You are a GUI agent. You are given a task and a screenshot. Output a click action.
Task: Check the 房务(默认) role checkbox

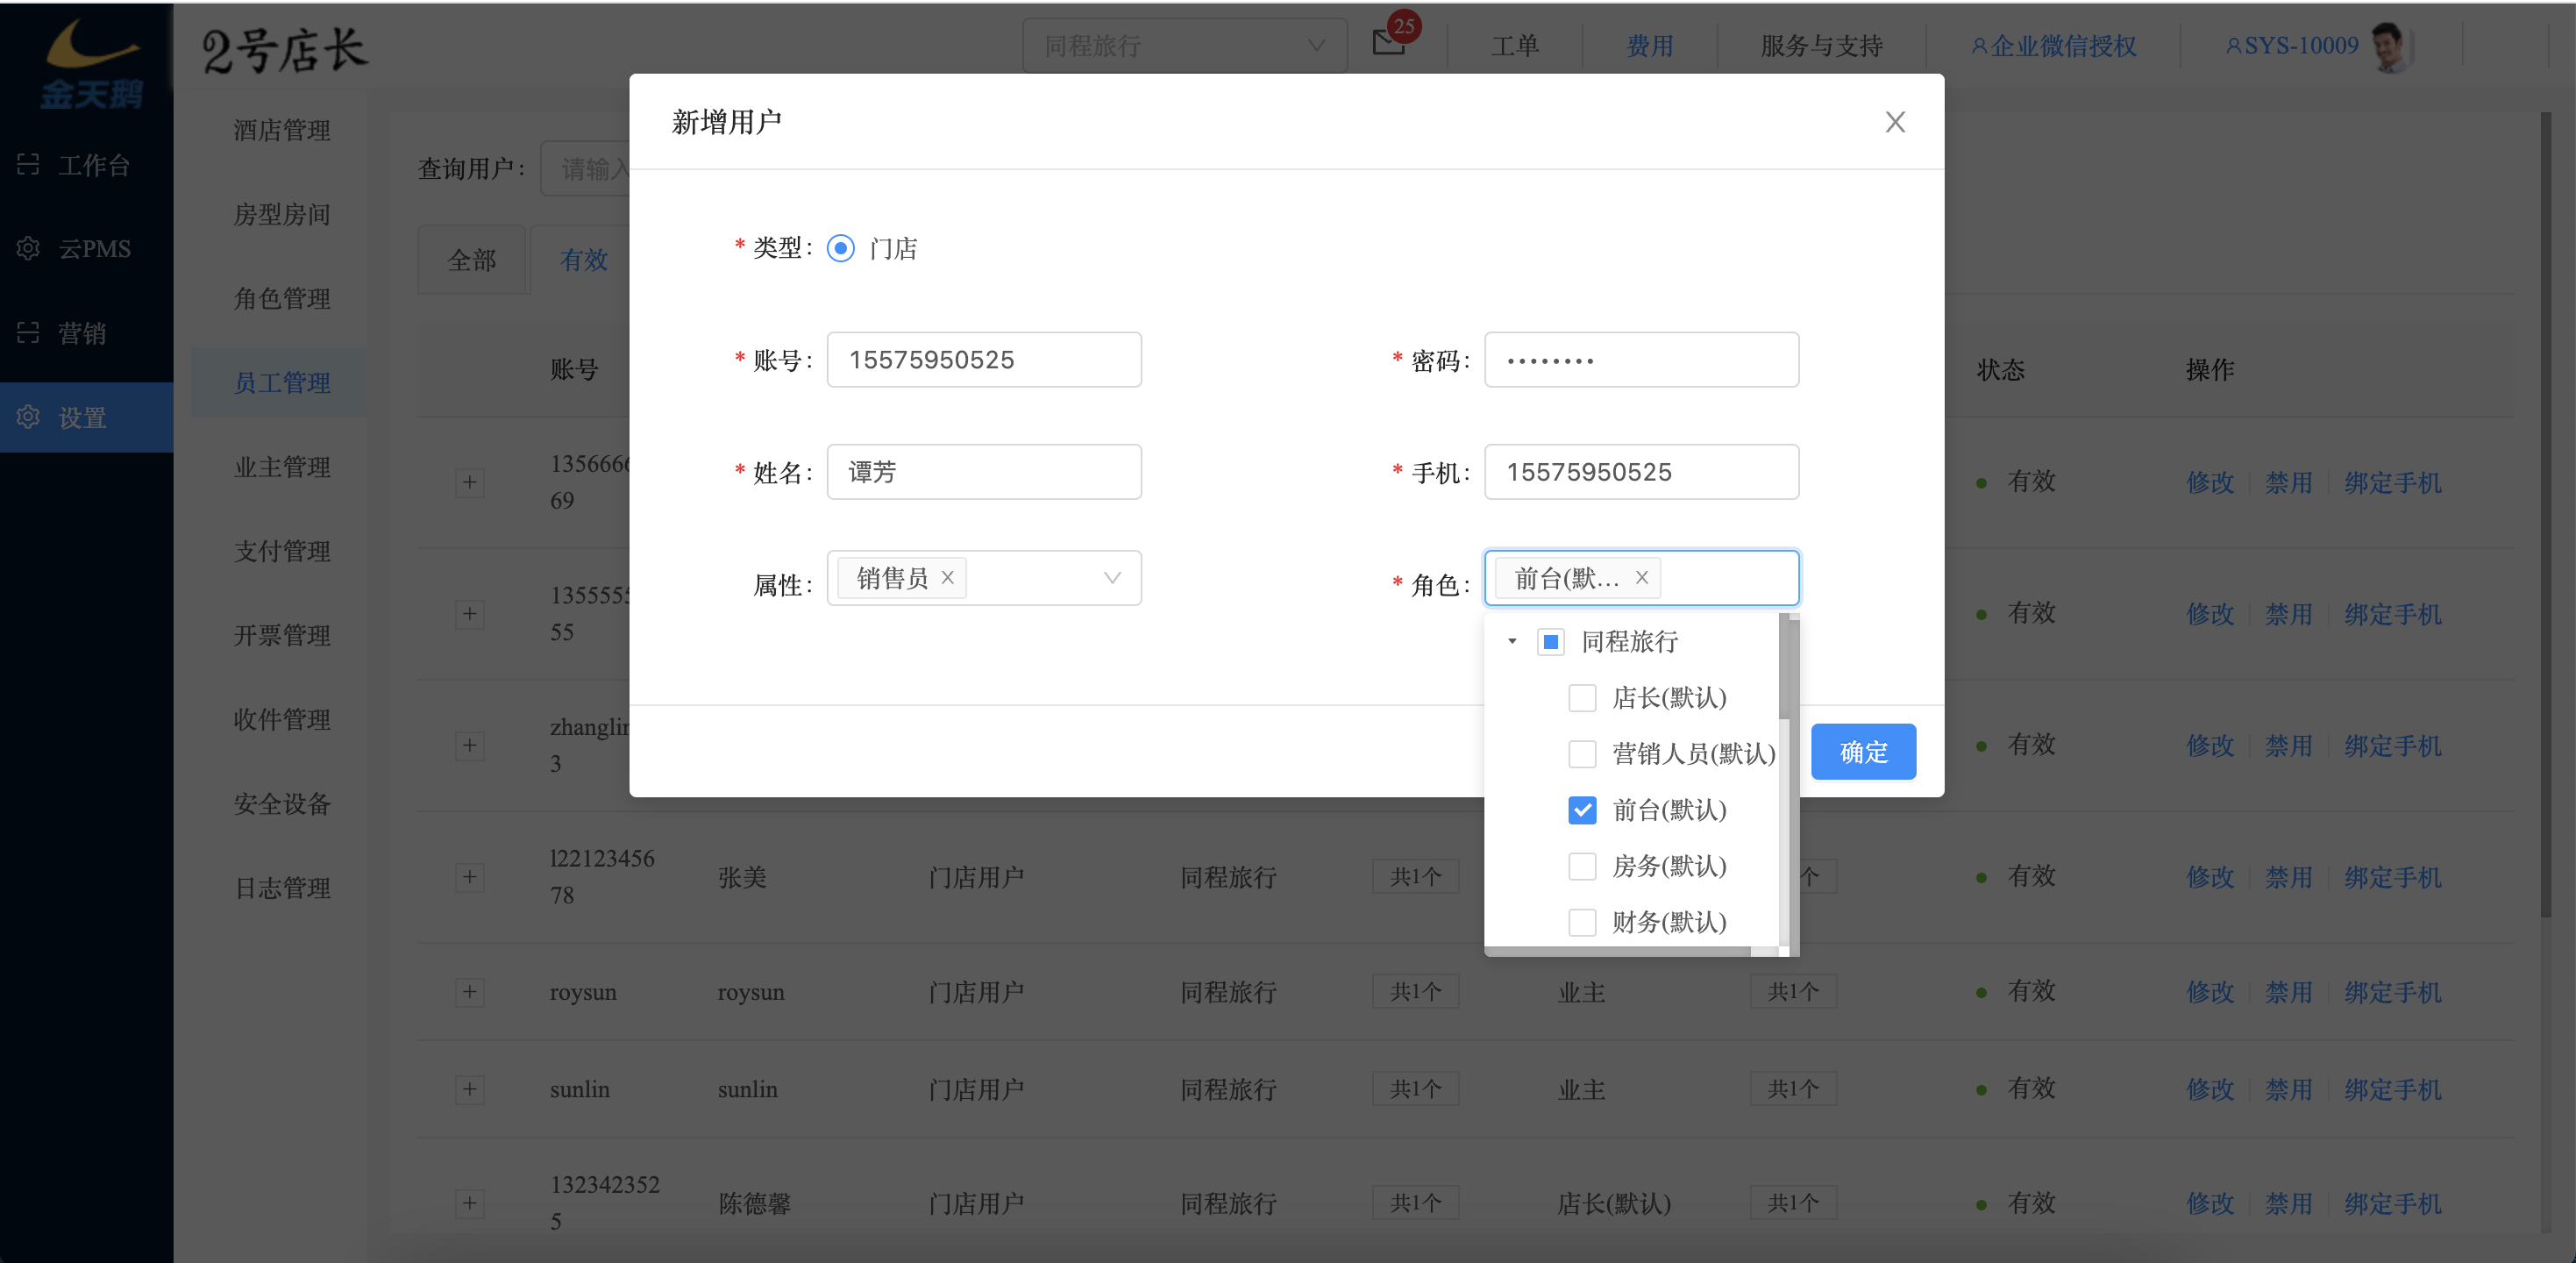(x=1581, y=865)
